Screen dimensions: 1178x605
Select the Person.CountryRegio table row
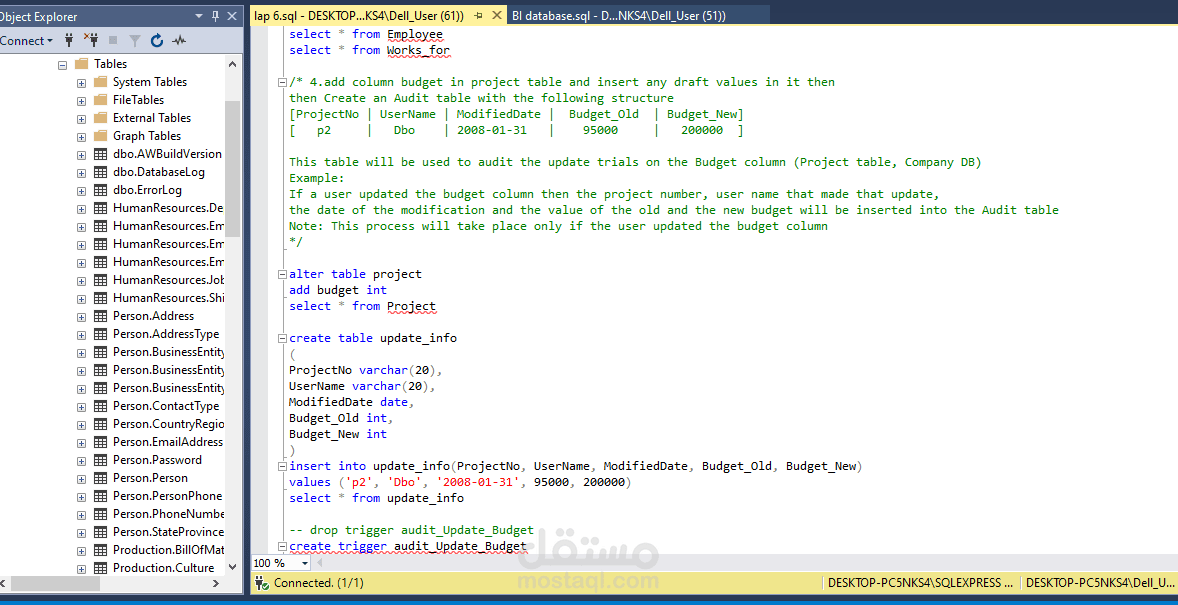click(x=168, y=424)
